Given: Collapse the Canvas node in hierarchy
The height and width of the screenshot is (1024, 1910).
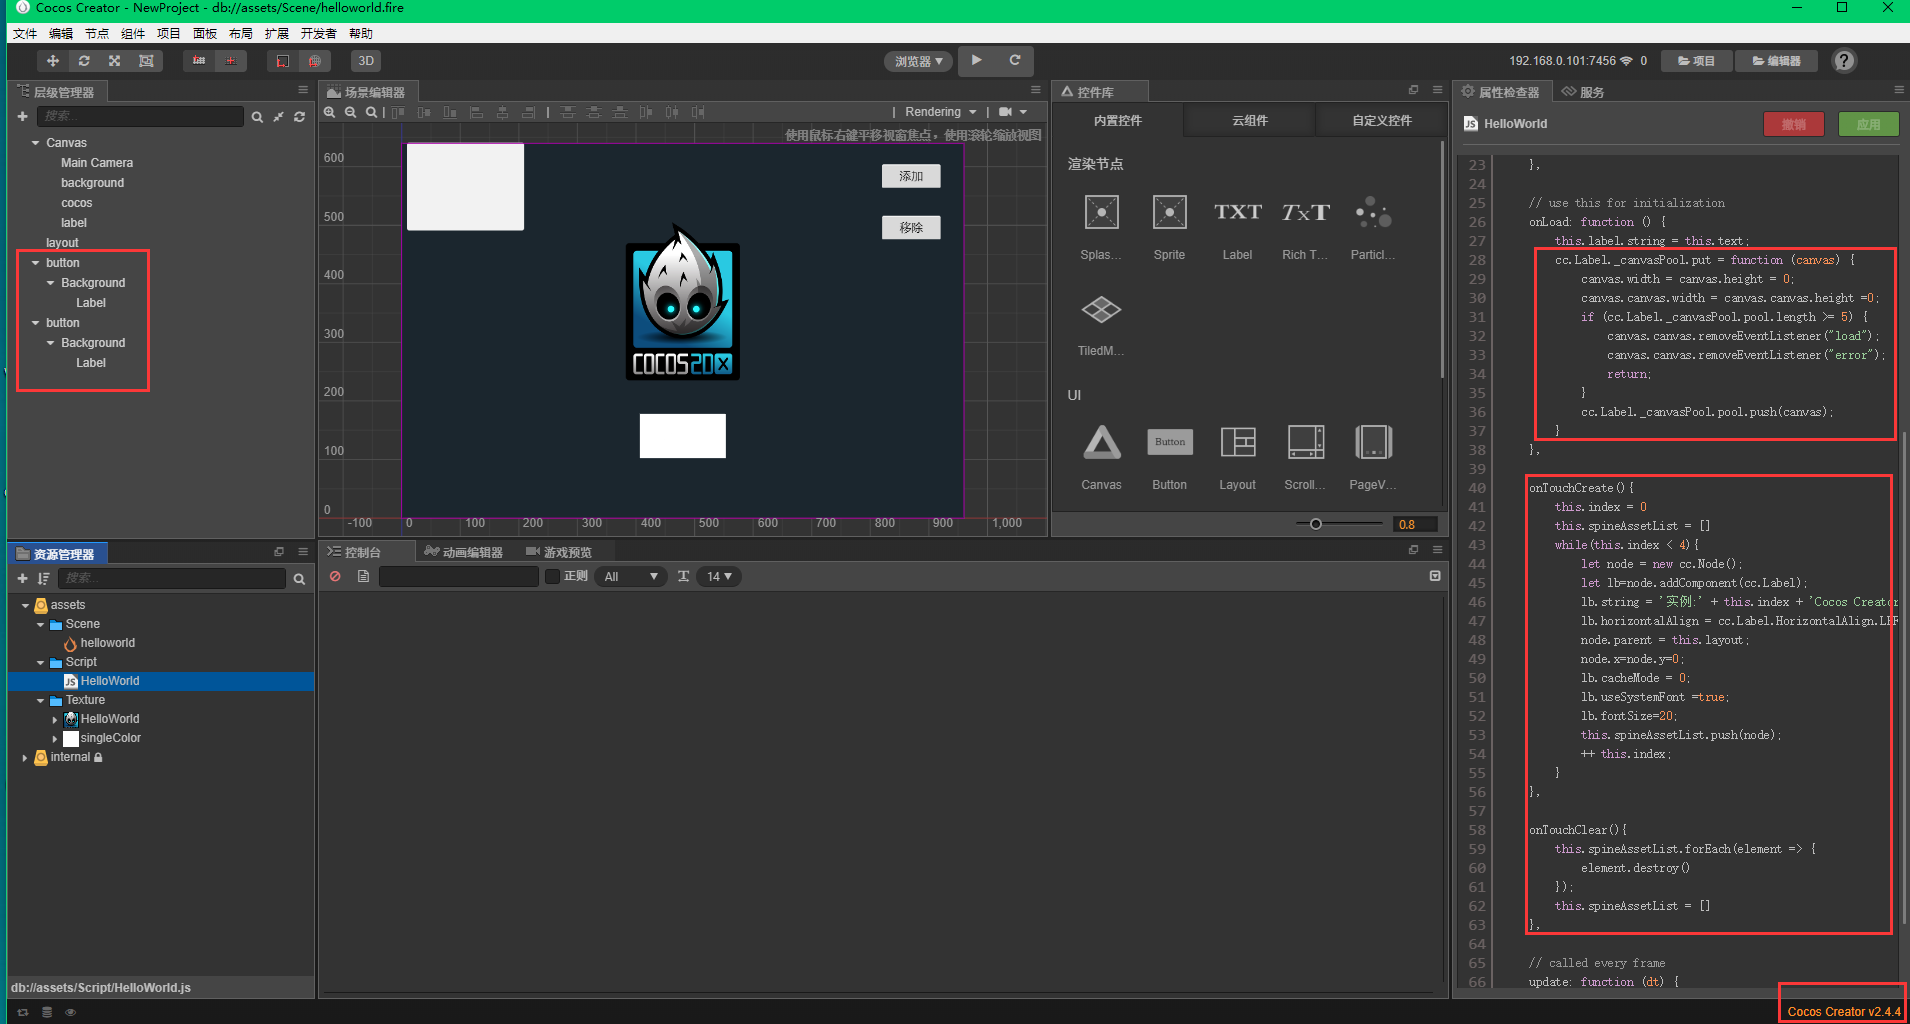Looking at the screenshot, I should pos(36,143).
